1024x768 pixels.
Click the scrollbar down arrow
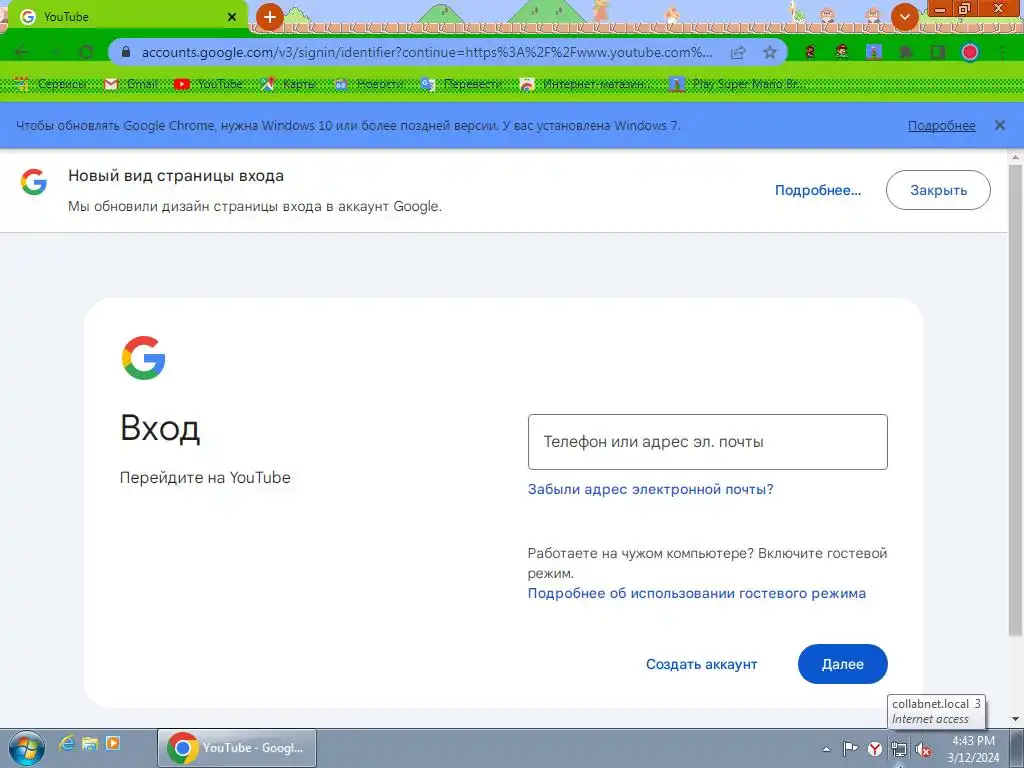point(1016,719)
